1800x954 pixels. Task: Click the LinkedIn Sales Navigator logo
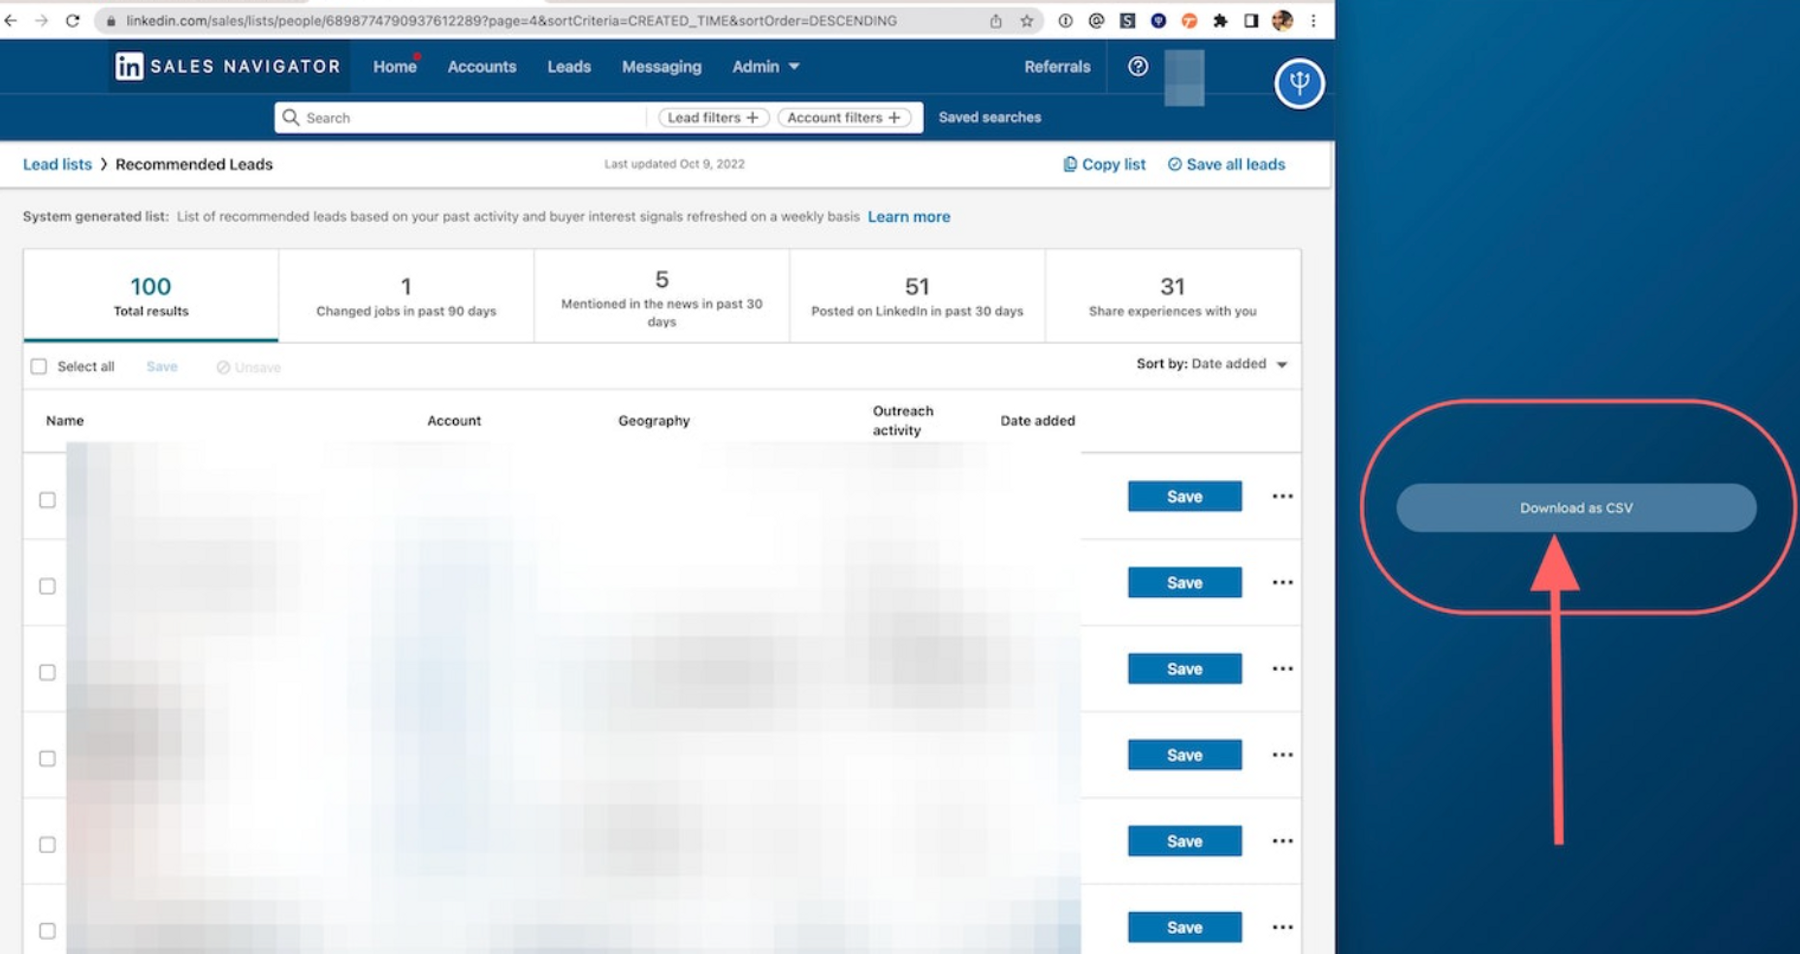tap(228, 67)
